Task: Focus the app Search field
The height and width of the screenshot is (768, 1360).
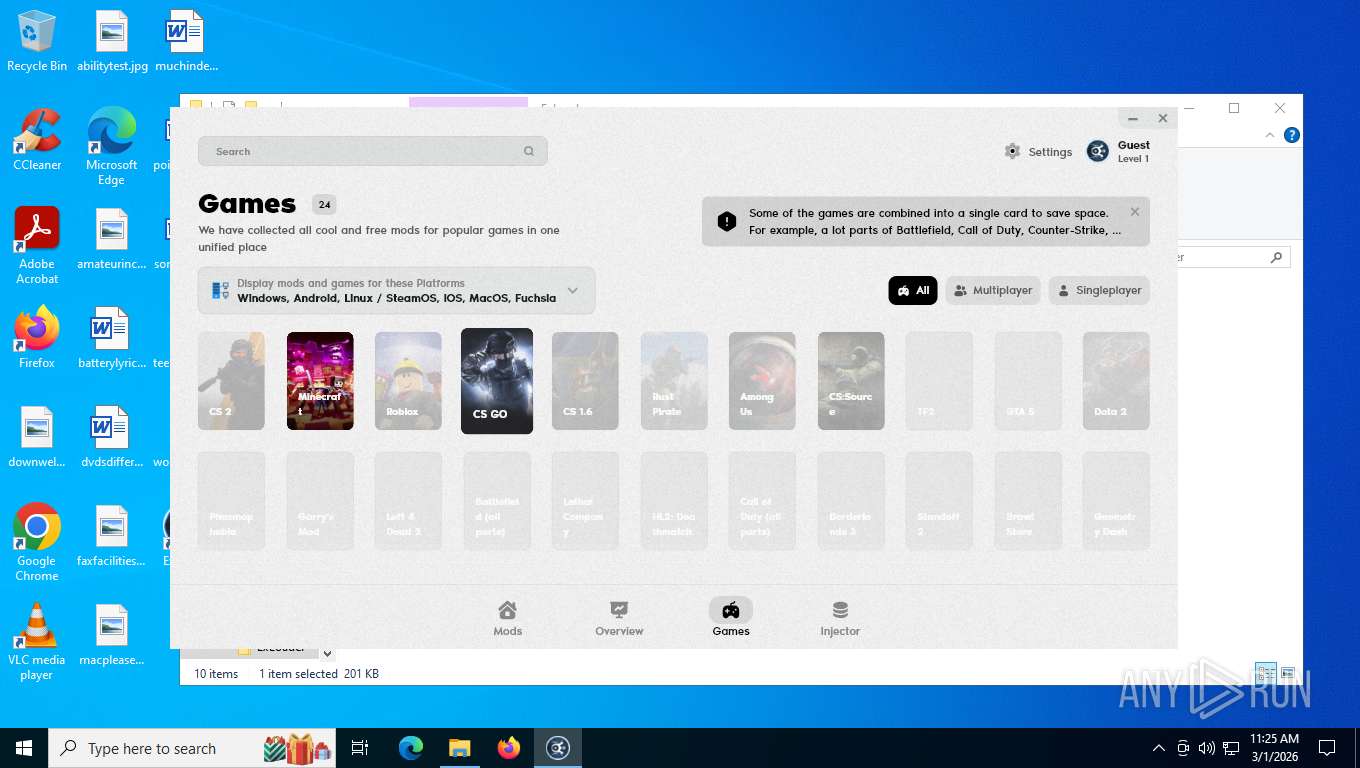Action: point(372,152)
